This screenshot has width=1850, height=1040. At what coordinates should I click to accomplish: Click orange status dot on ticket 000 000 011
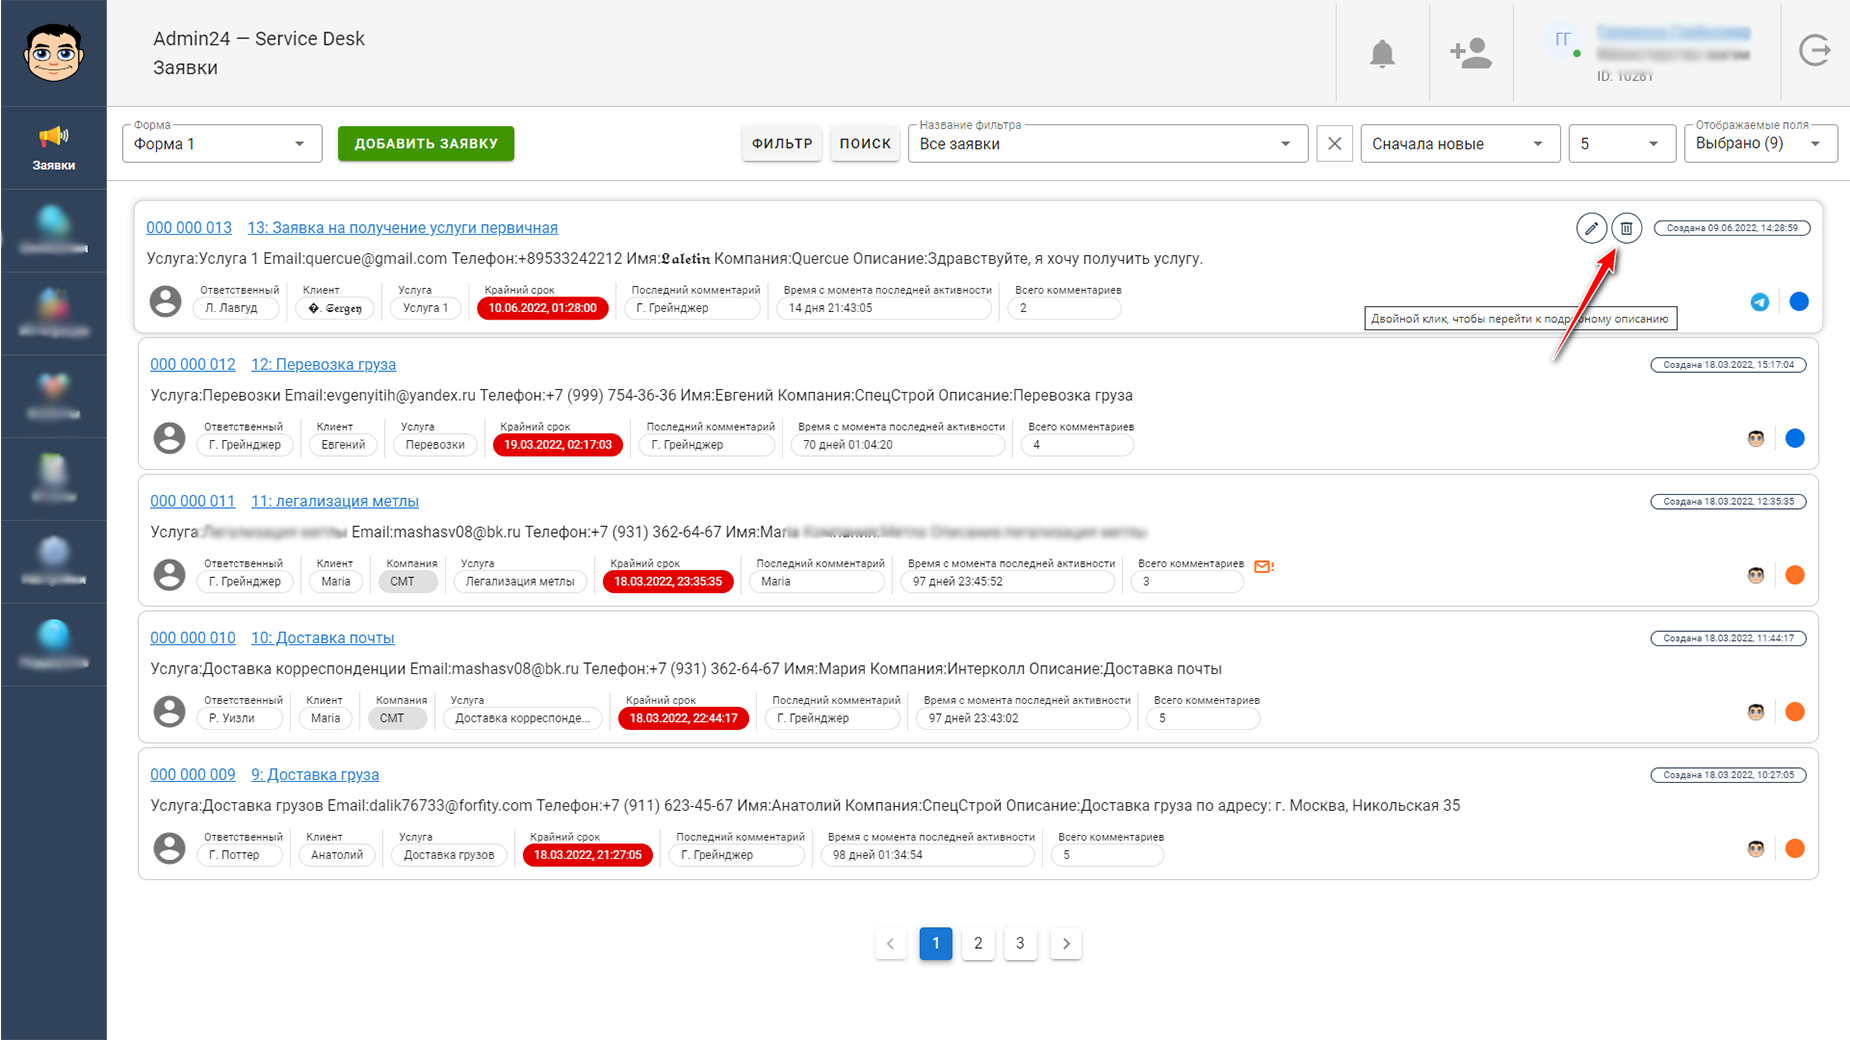coord(1795,575)
